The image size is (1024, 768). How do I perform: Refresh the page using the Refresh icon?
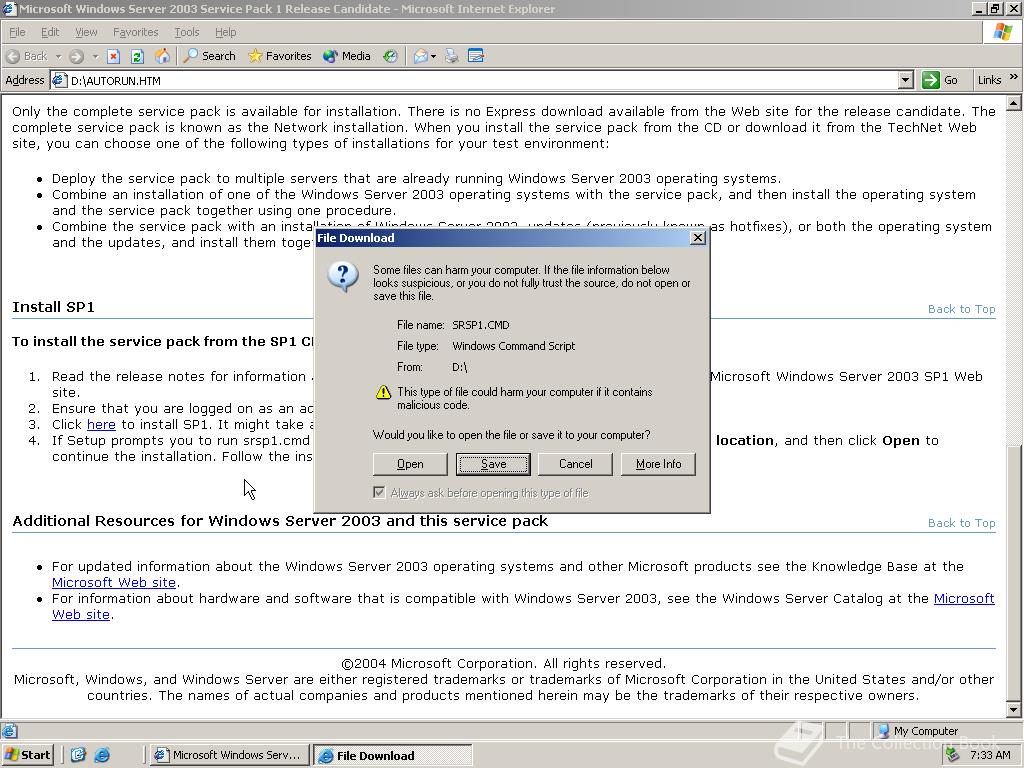(x=137, y=56)
